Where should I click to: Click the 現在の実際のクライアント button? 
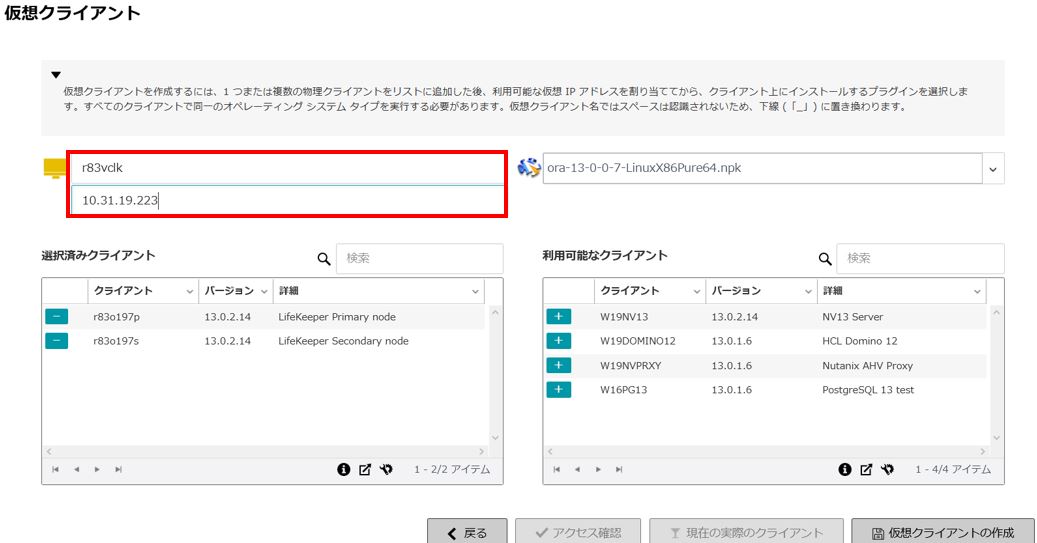coord(746,532)
